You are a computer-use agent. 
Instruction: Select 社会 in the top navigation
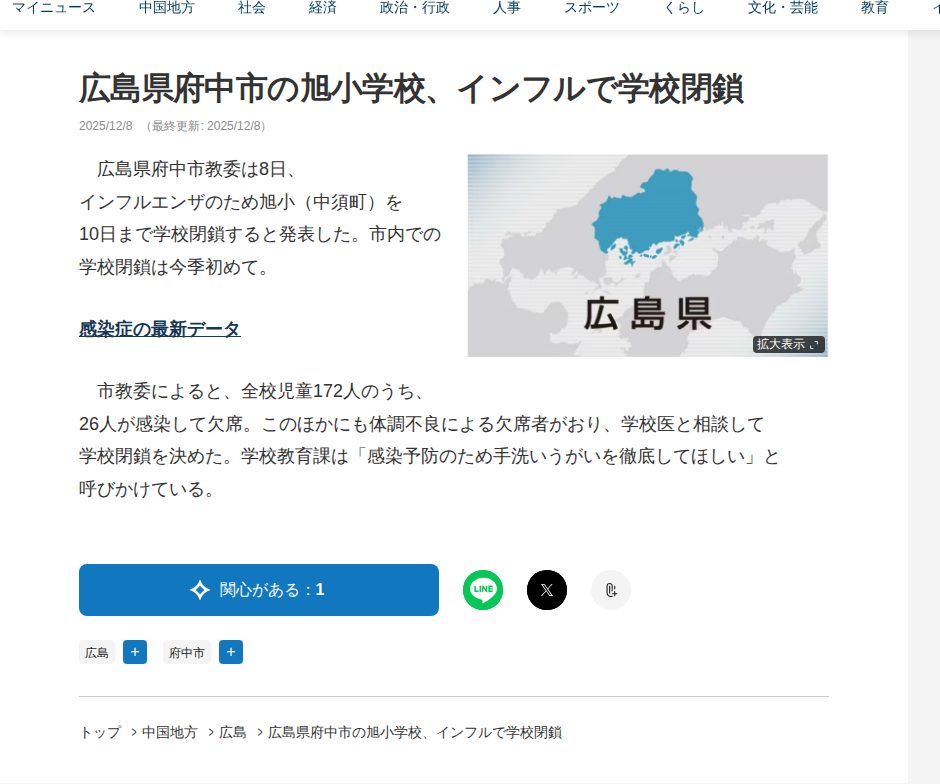[251, 8]
